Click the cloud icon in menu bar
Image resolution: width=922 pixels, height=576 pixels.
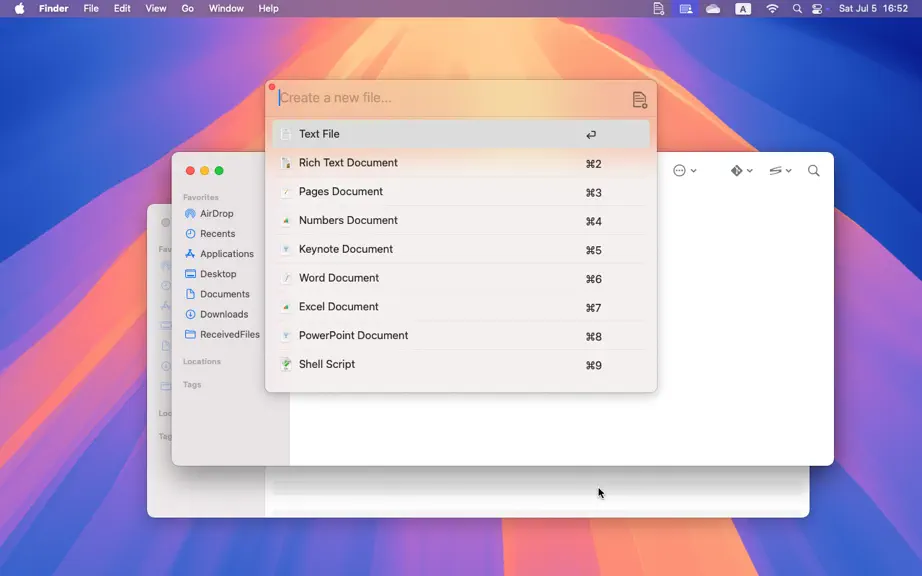point(713,9)
